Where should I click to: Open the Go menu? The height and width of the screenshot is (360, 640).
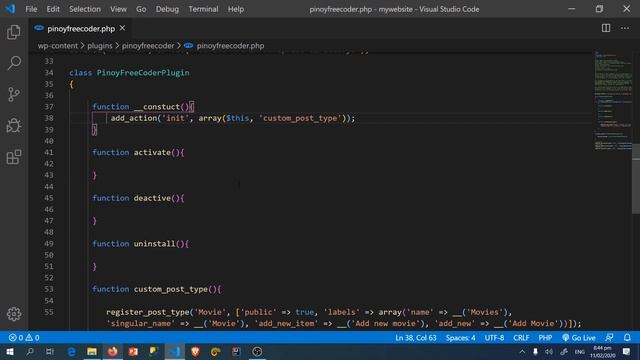(141, 9)
